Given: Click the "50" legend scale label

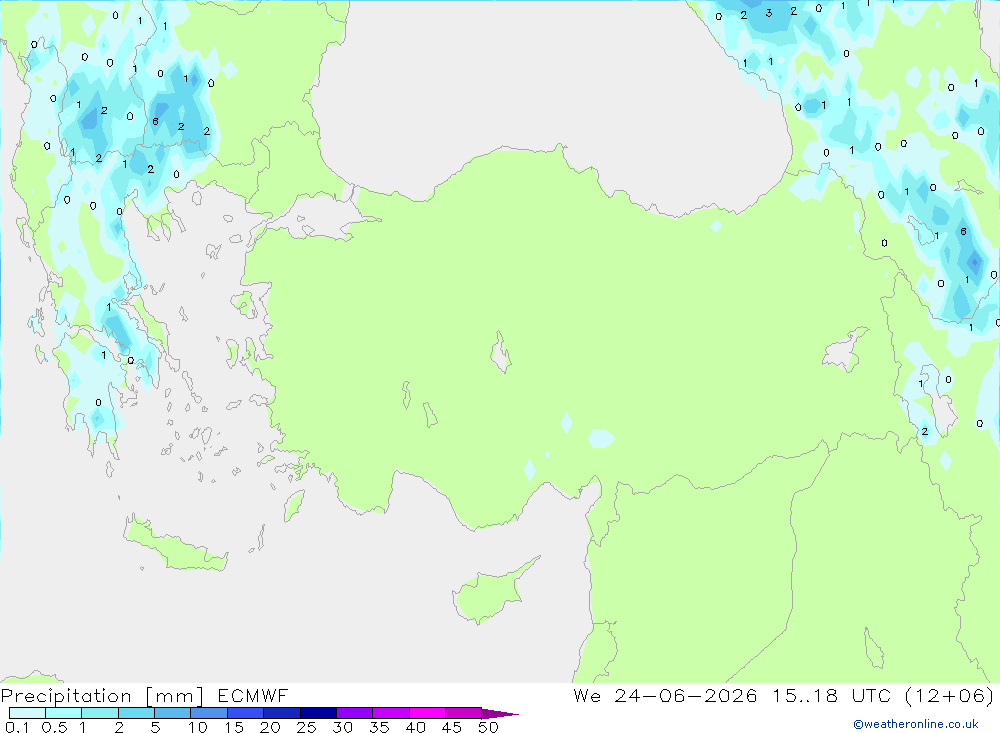Looking at the screenshot, I should point(488,727).
